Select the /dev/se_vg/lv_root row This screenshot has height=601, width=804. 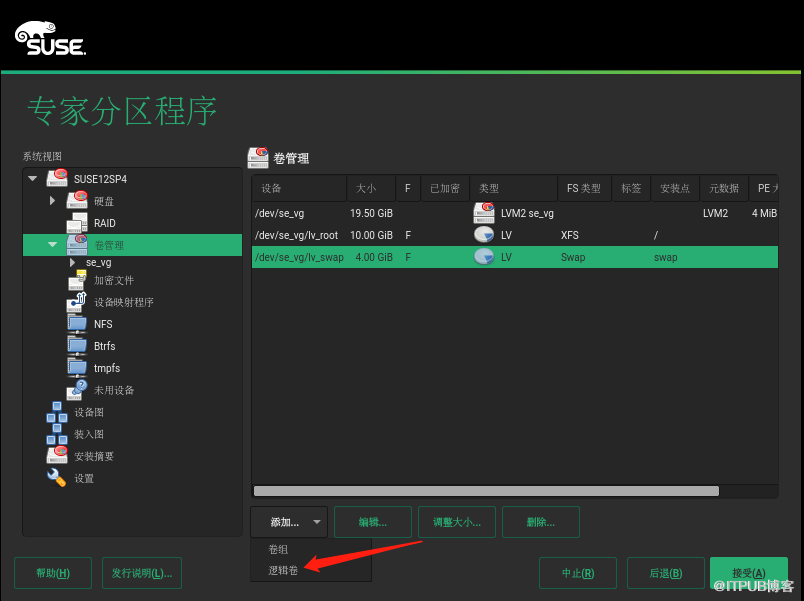[x=515, y=235]
